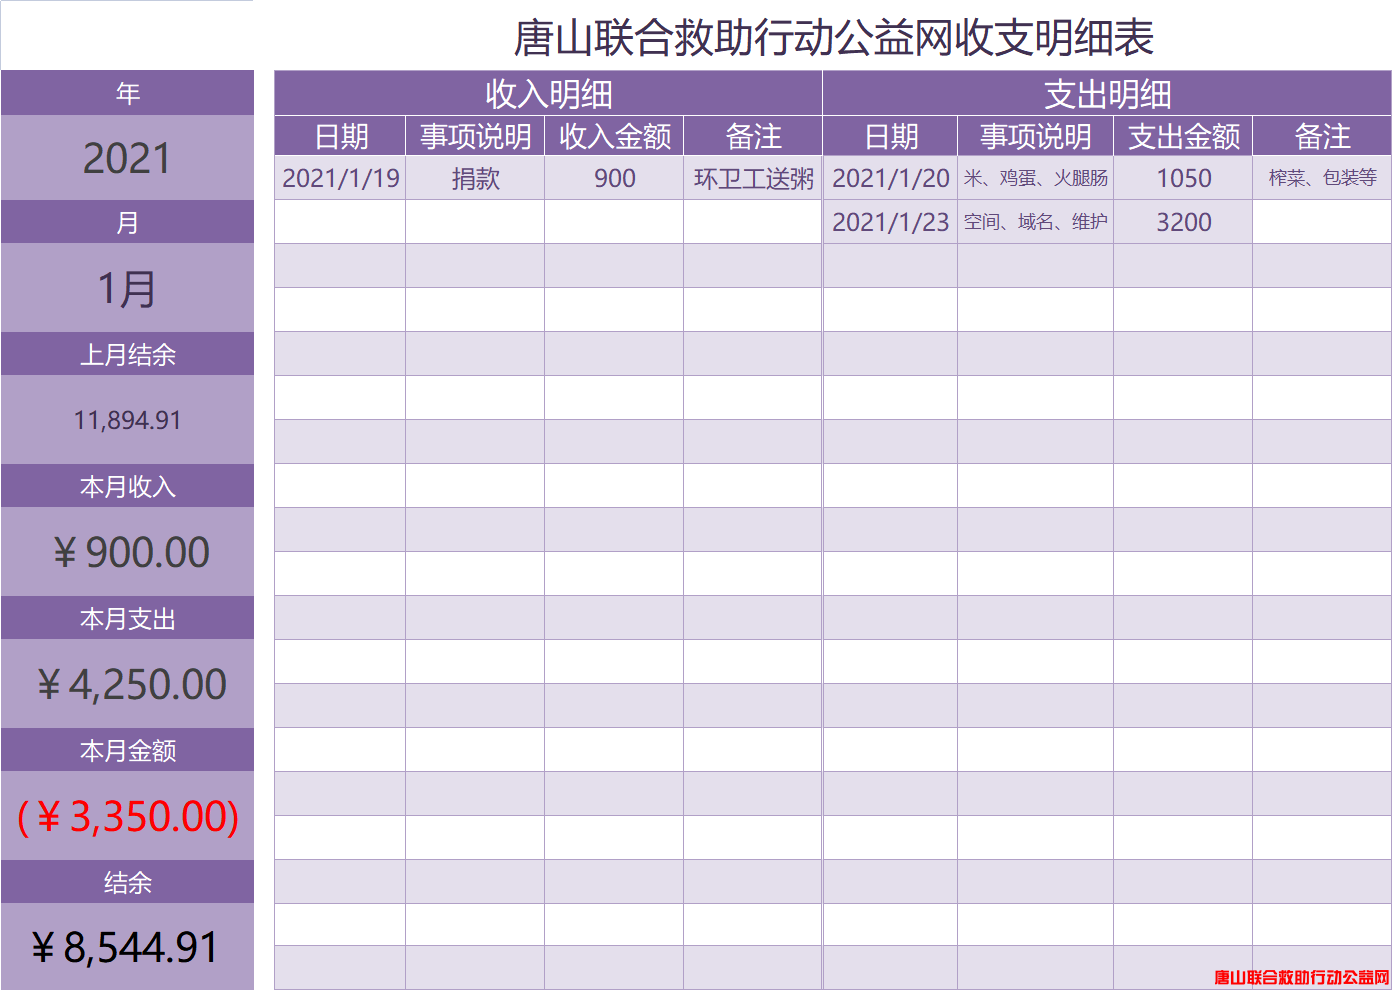Click the 收入金额 column header
This screenshot has height=990, width=1392.
(x=614, y=137)
